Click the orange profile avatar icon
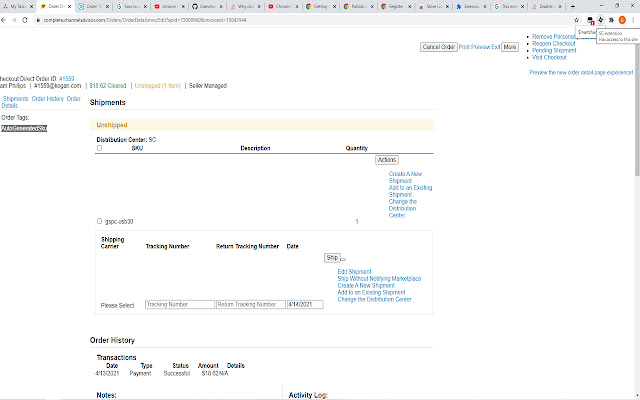The image size is (640, 400). 621,20
